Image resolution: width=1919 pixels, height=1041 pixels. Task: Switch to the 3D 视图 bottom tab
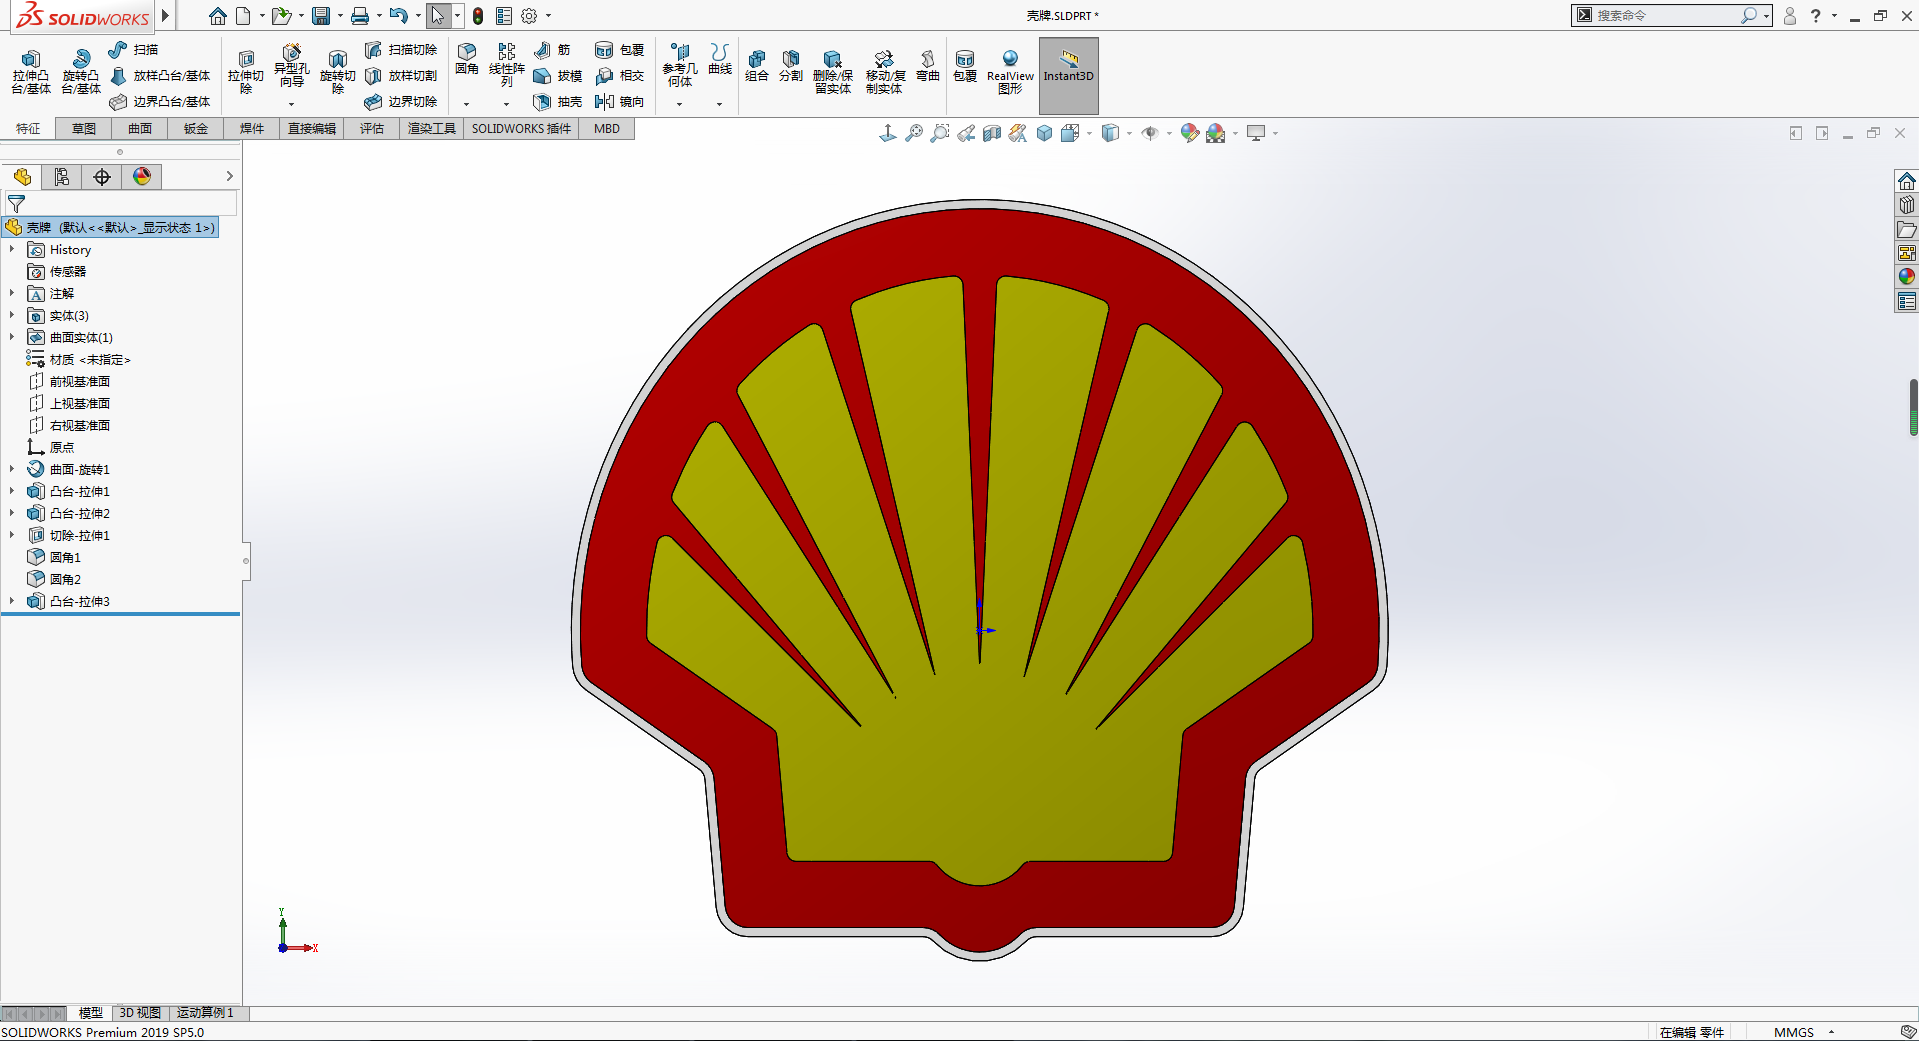coord(140,1013)
